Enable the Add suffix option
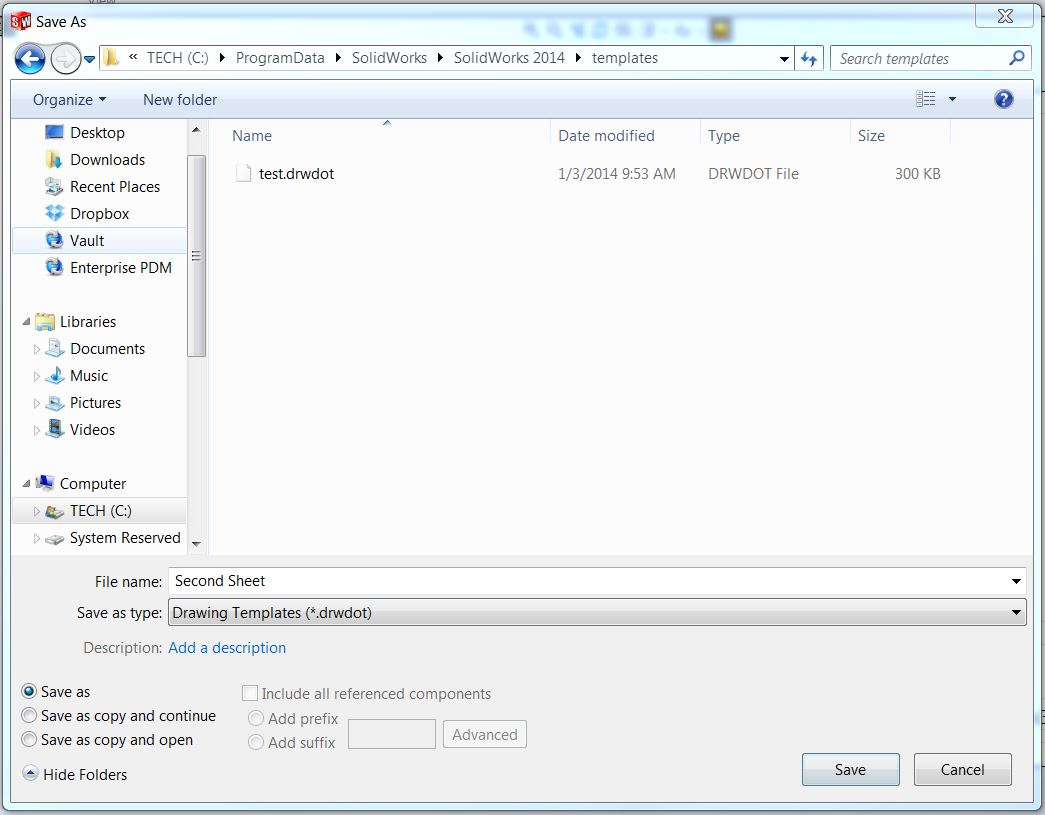1045x815 pixels. click(x=257, y=743)
